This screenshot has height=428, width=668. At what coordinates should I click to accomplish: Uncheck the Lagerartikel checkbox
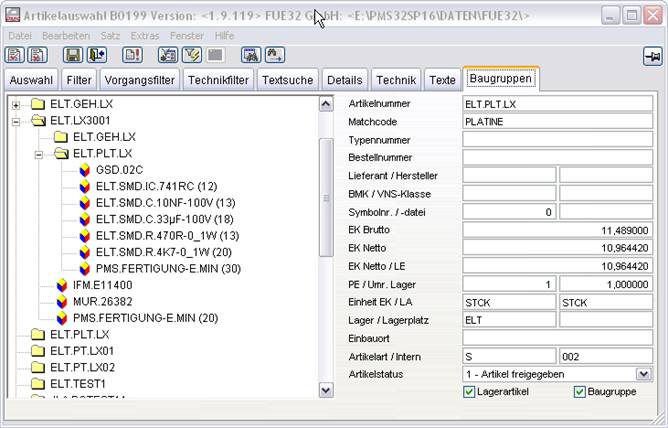[x=470, y=392]
